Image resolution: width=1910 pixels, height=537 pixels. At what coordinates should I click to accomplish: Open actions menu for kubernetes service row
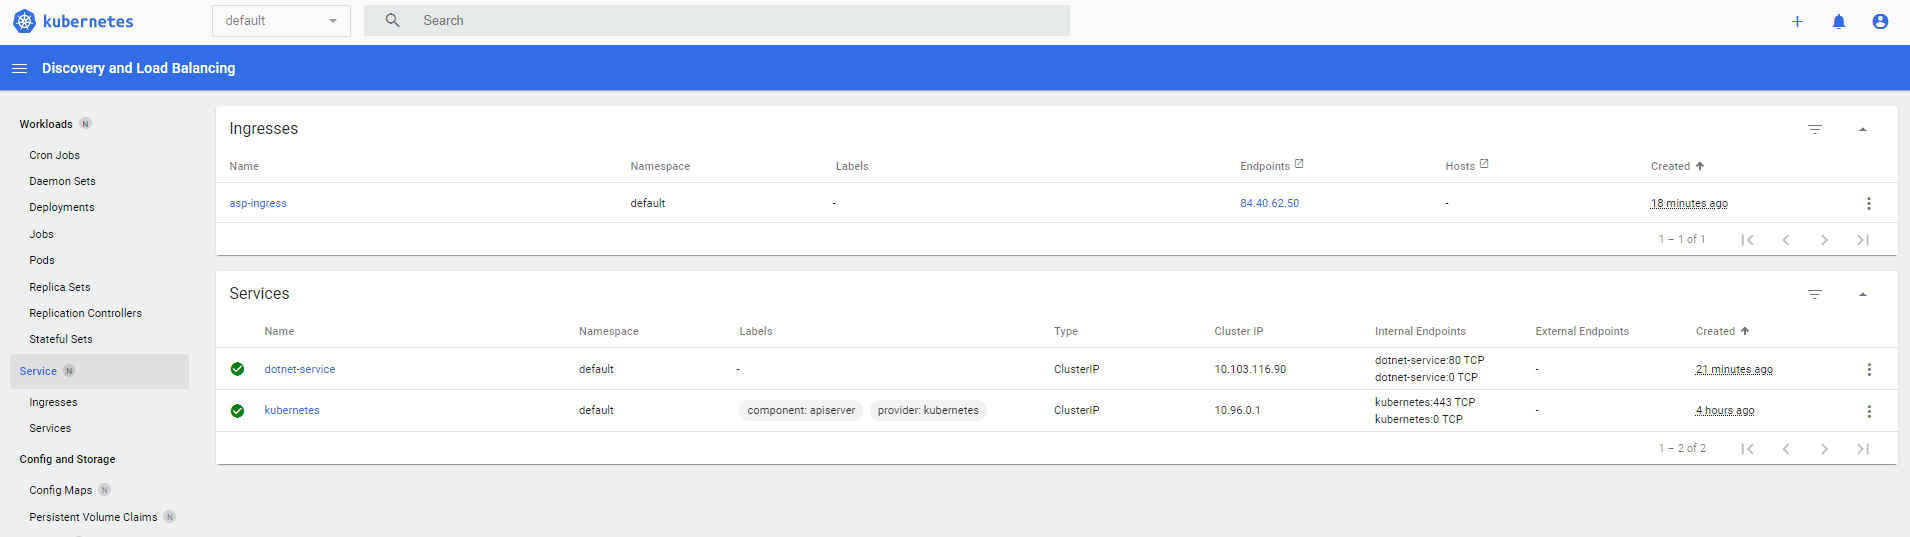click(1868, 411)
